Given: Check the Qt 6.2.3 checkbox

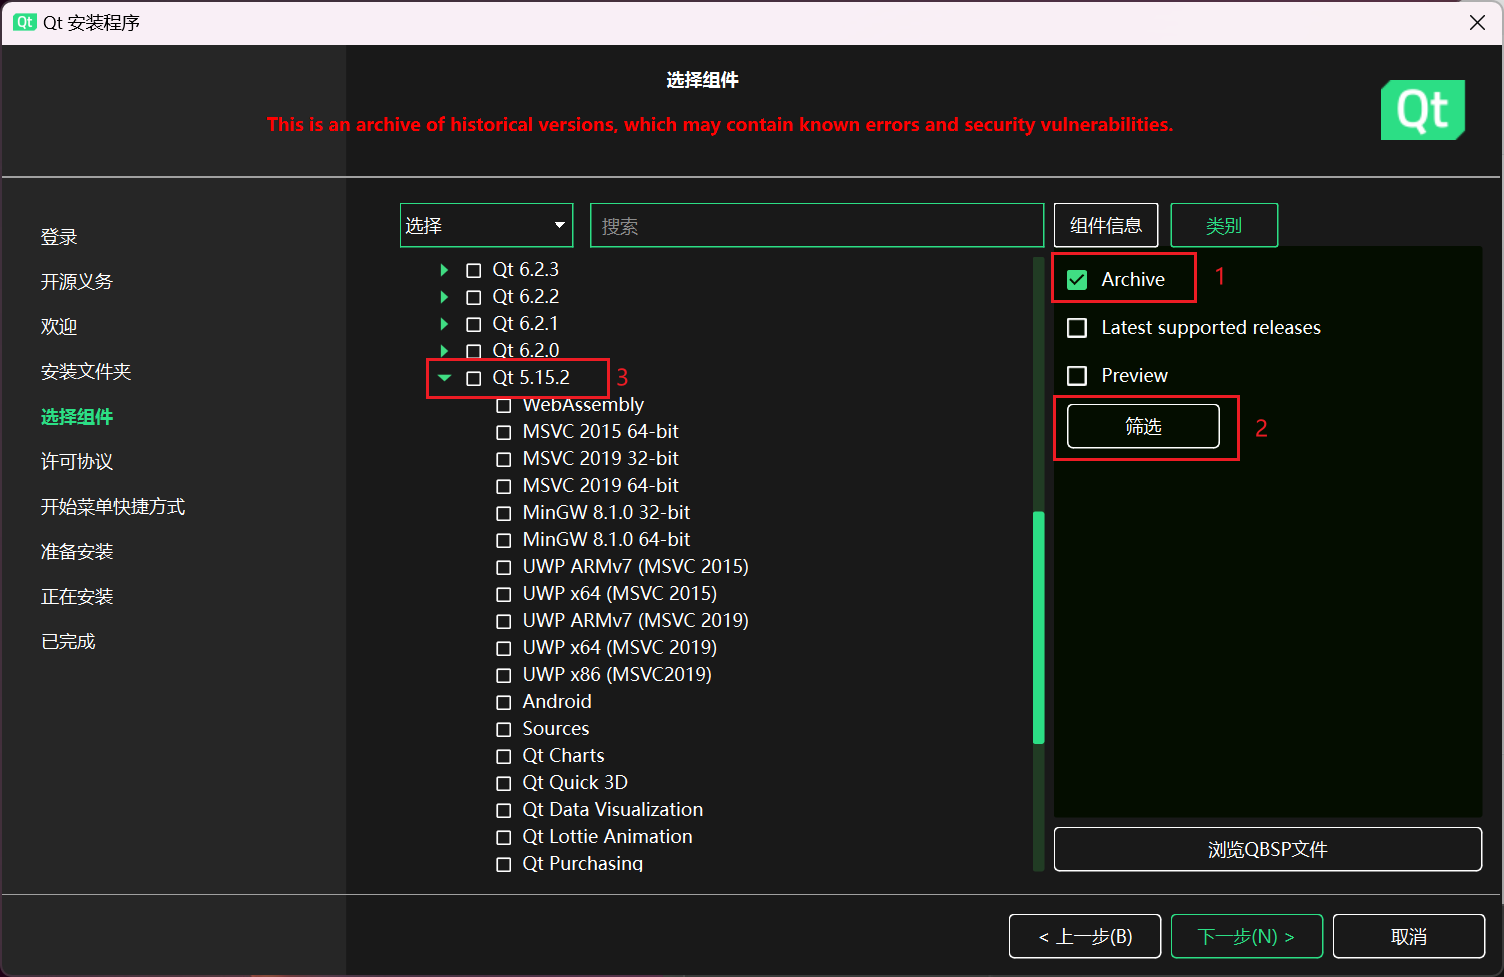Looking at the screenshot, I should [474, 270].
